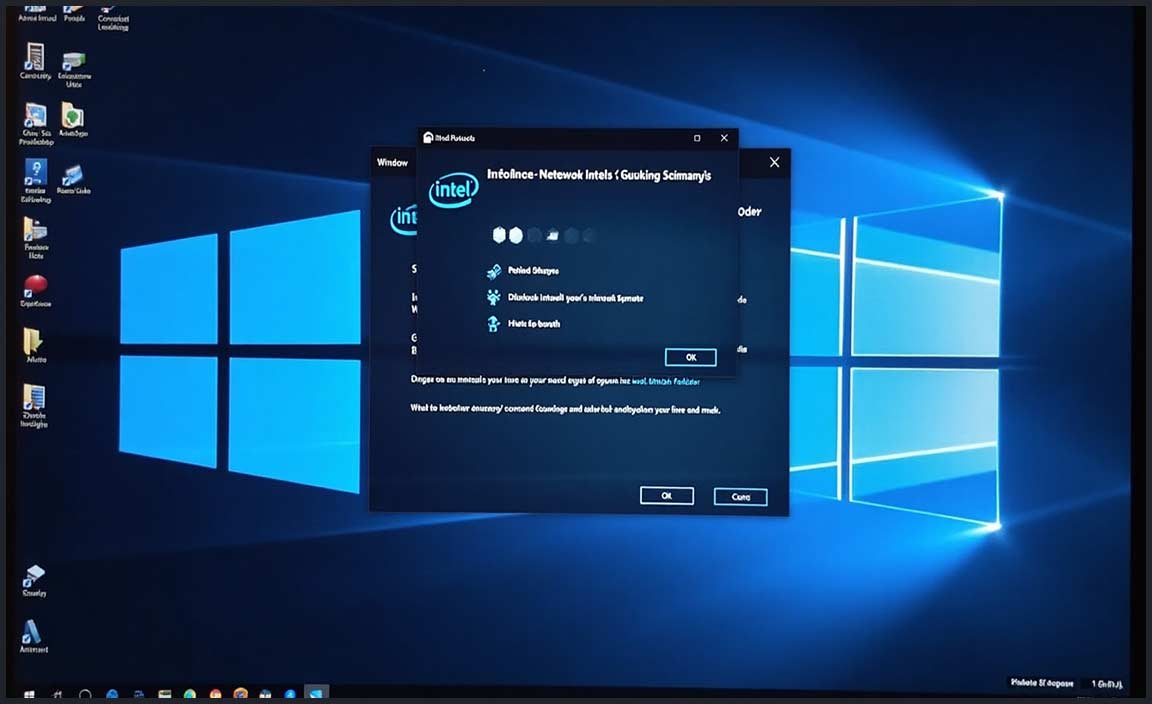Open the folder with green shield desktop icon

(x=72, y=115)
